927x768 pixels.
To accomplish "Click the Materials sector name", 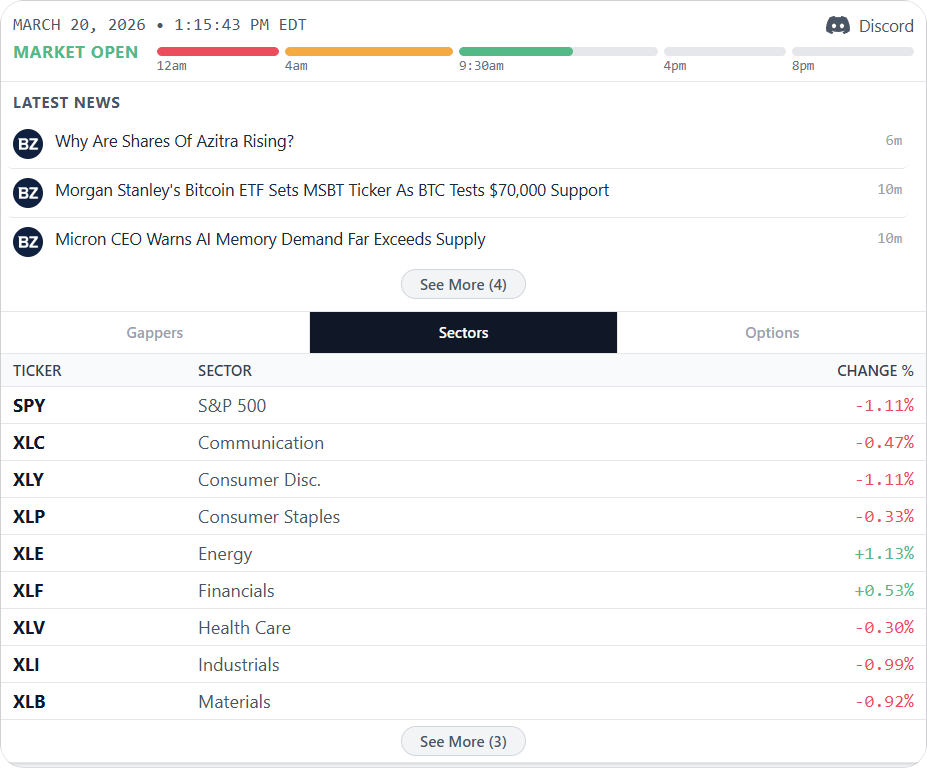I will point(234,702).
